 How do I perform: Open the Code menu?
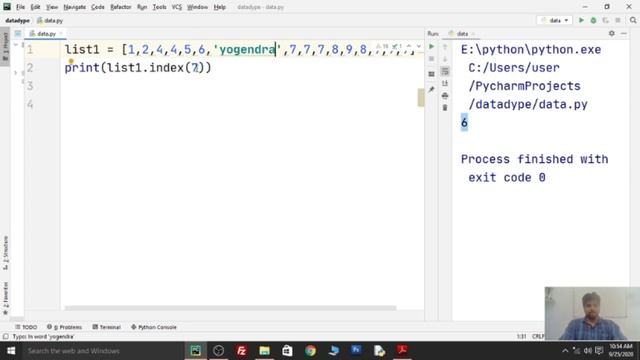[x=98, y=7]
